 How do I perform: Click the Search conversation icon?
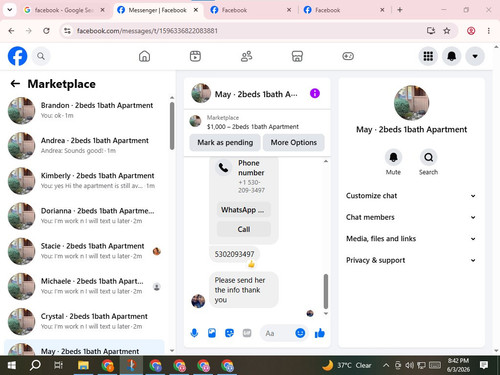[428, 157]
